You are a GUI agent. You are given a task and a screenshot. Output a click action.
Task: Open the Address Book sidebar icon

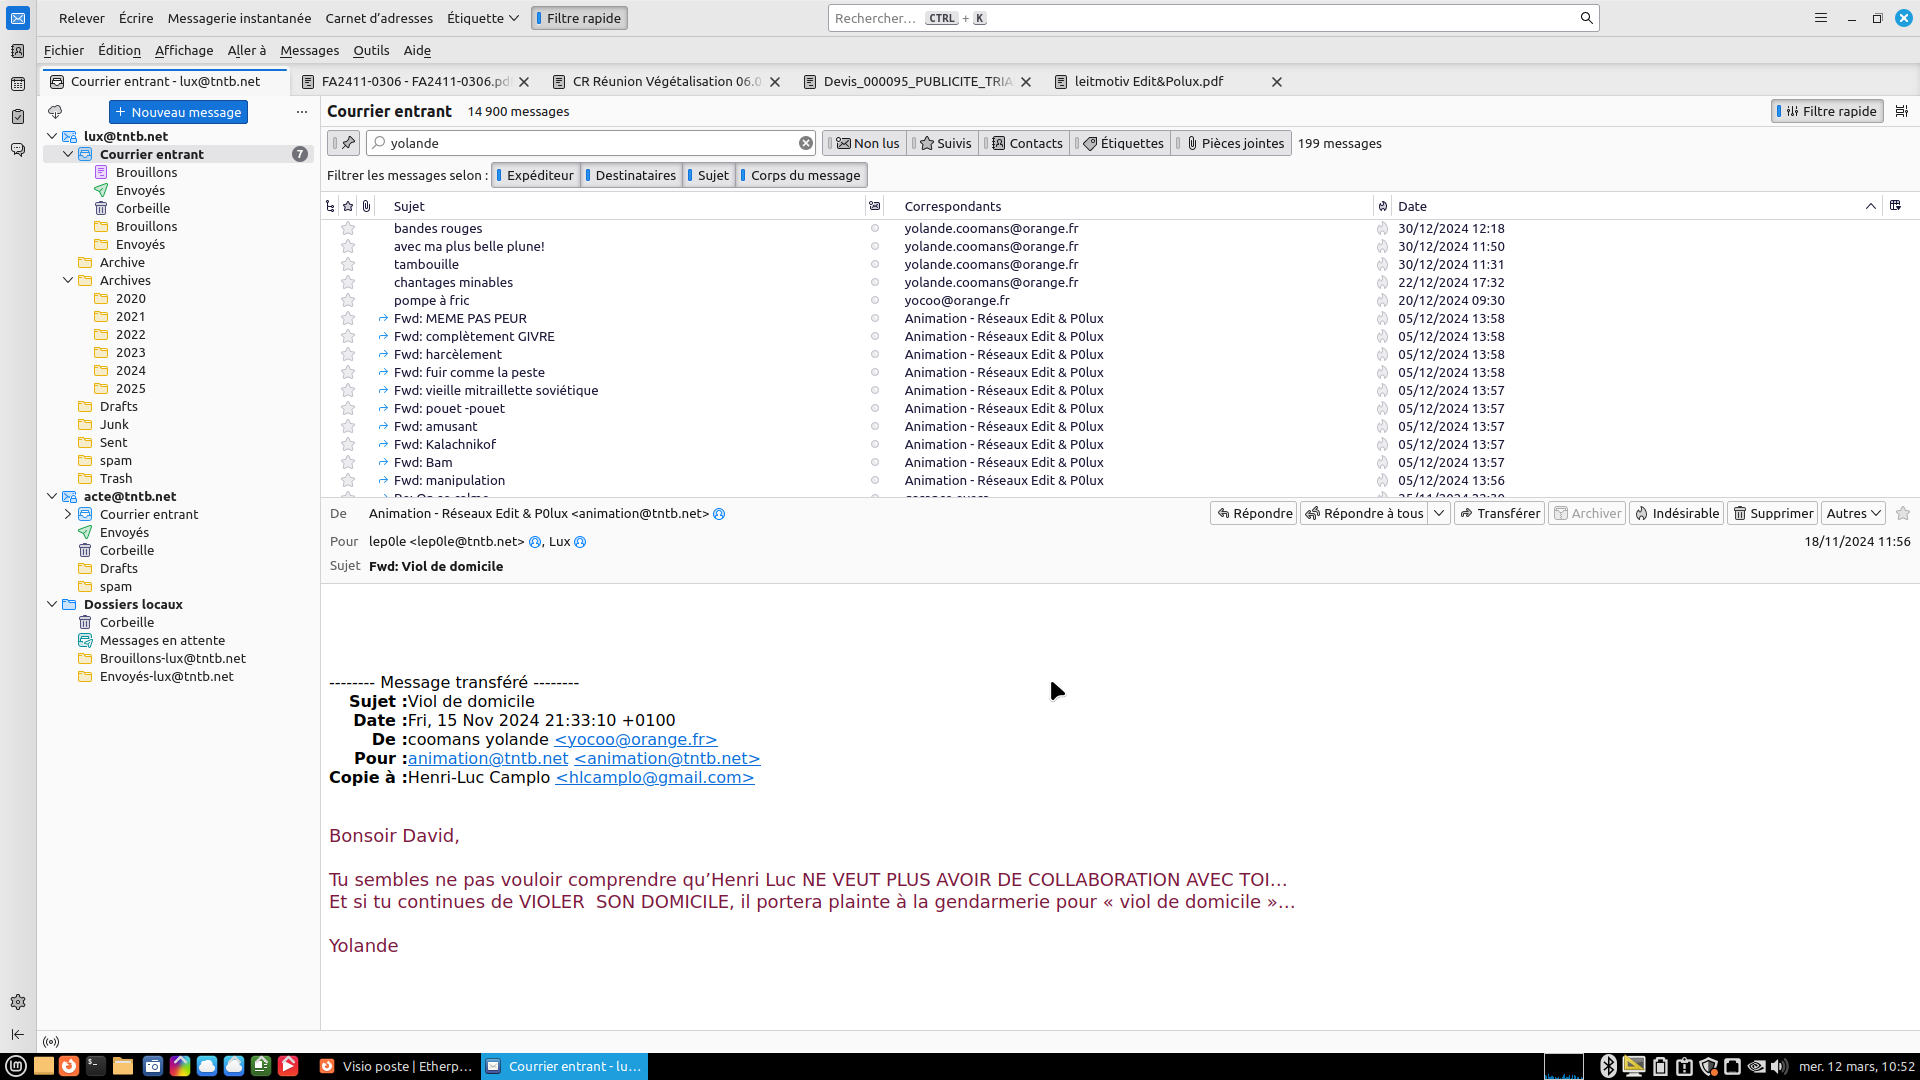coord(17,51)
